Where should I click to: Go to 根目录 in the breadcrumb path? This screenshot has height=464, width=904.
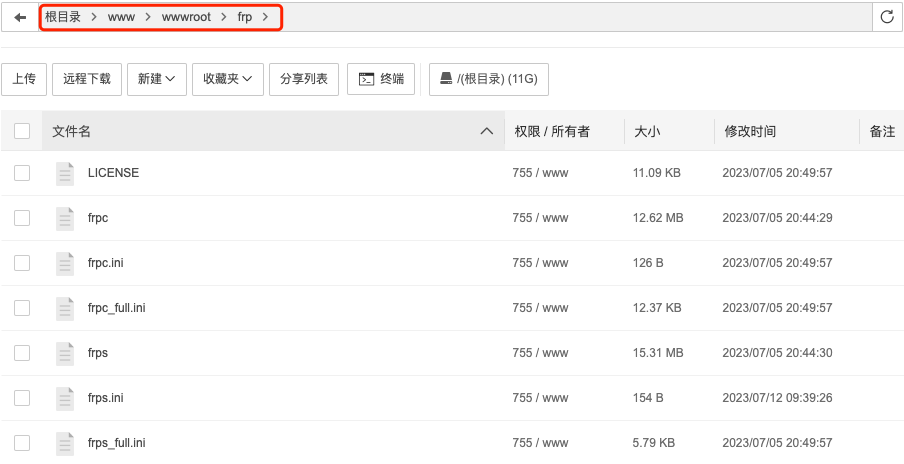click(63, 17)
